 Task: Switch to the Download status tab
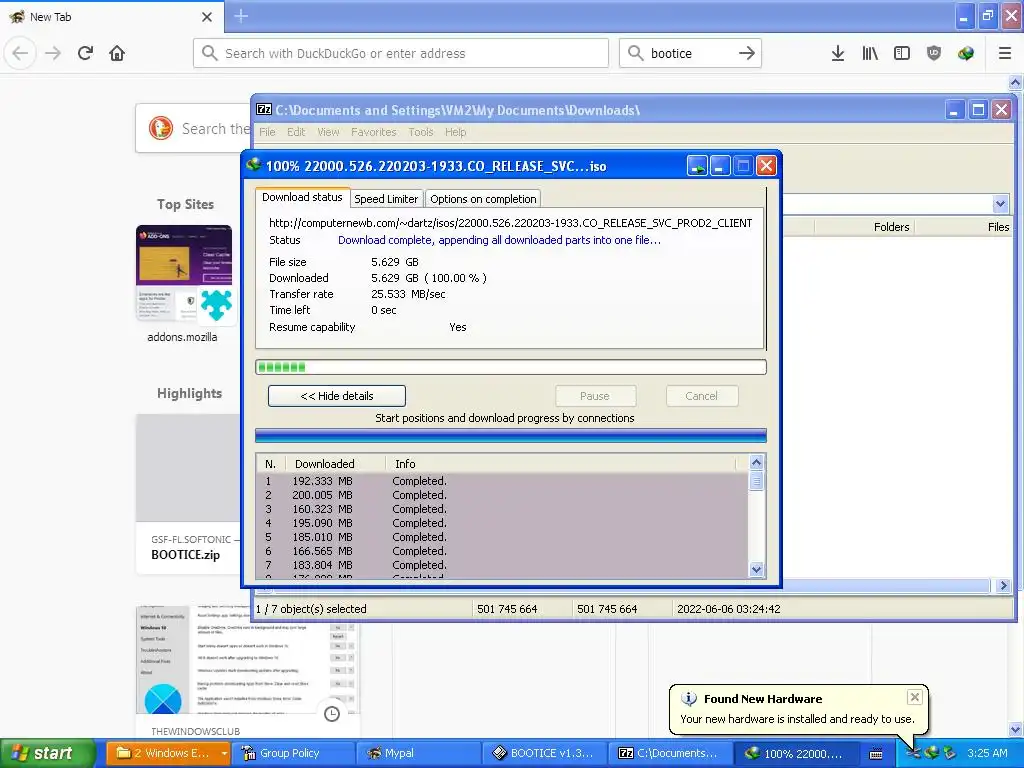click(x=302, y=197)
